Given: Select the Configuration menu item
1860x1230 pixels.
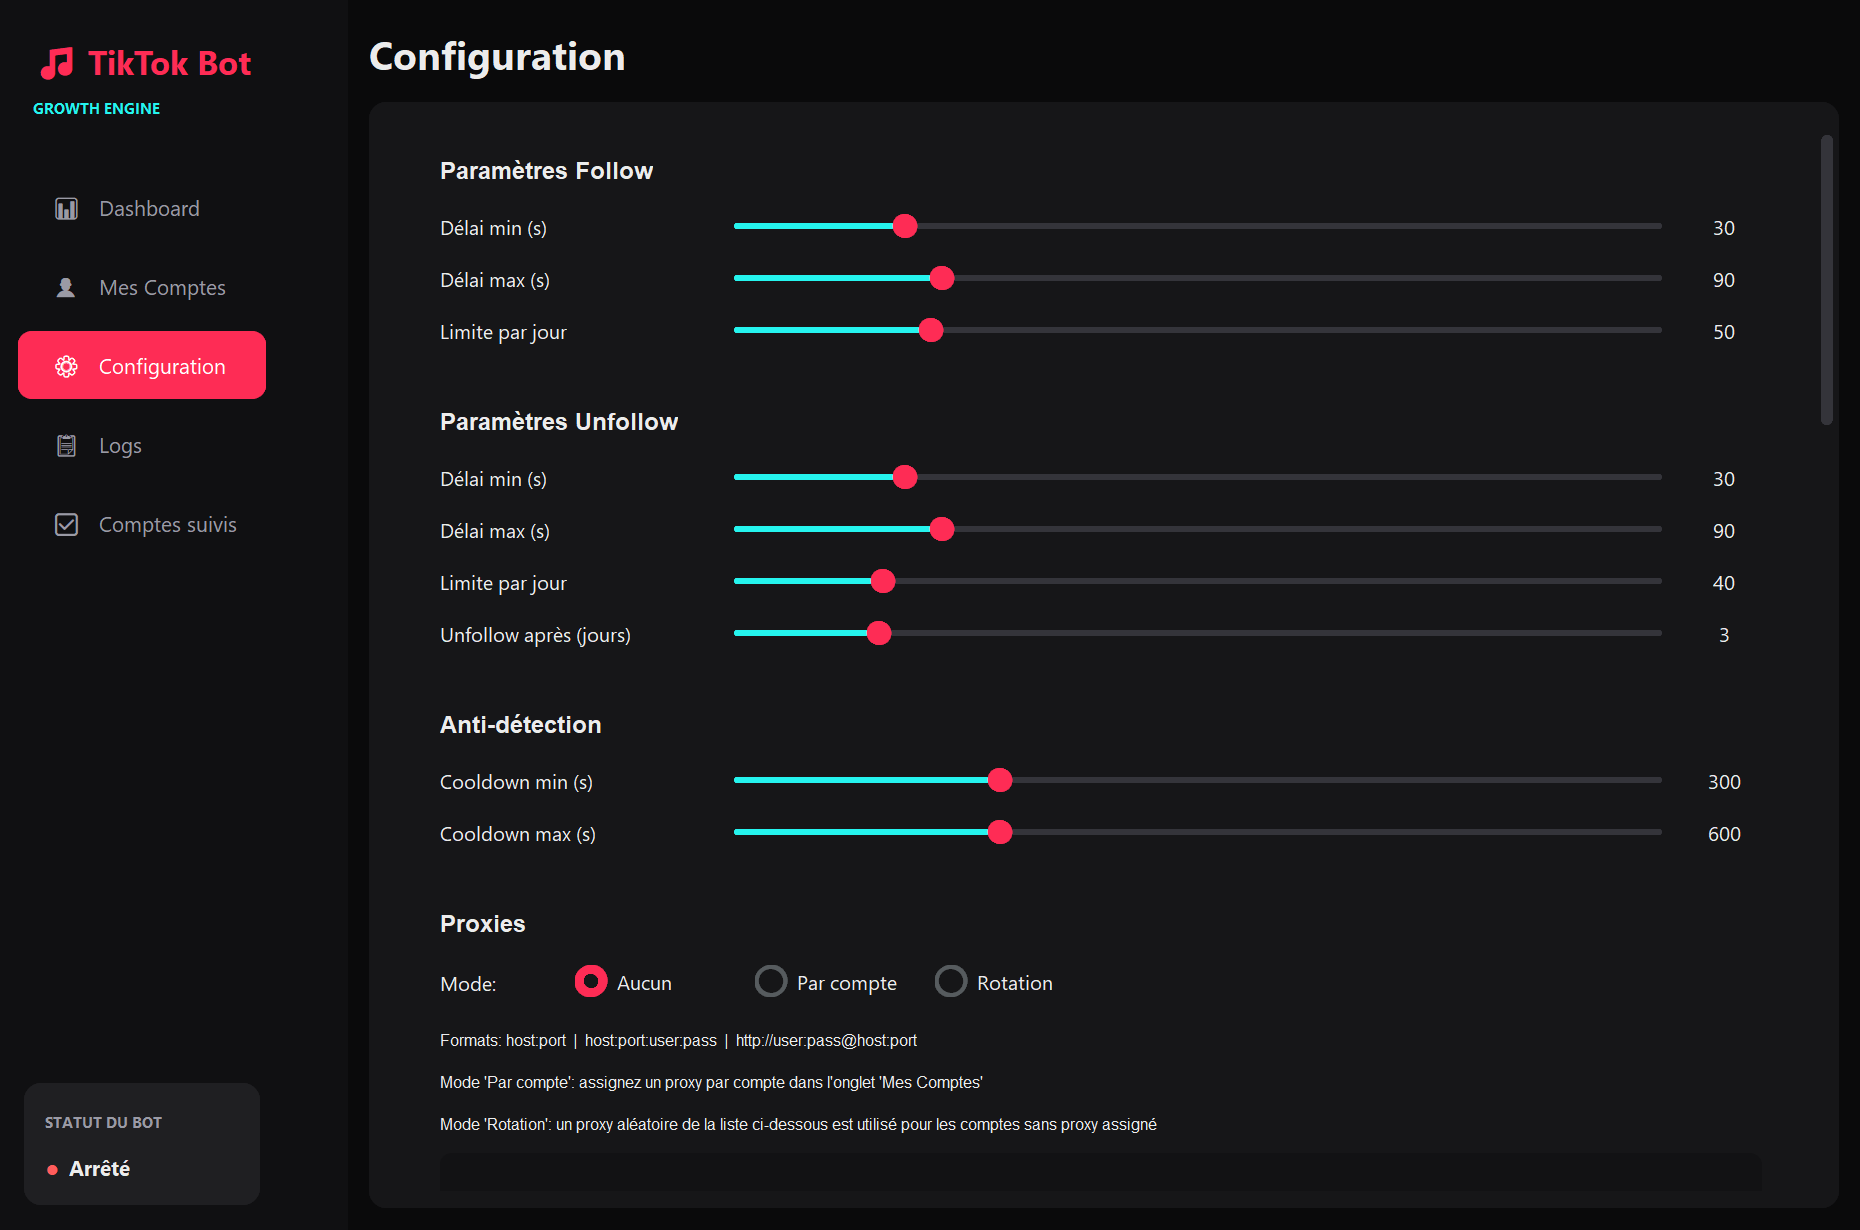Looking at the screenshot, I should tap(142, 365).
